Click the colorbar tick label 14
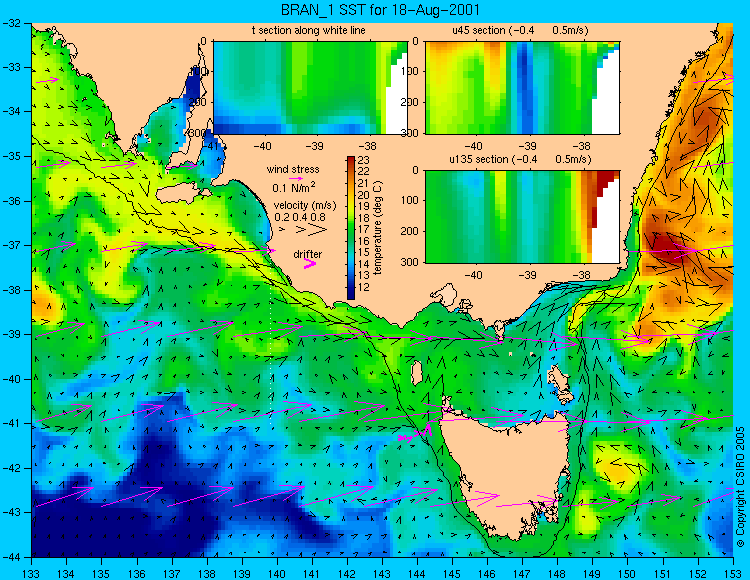Image resolution: width=750 pixels, height=580 pixels. pos(364,264)
